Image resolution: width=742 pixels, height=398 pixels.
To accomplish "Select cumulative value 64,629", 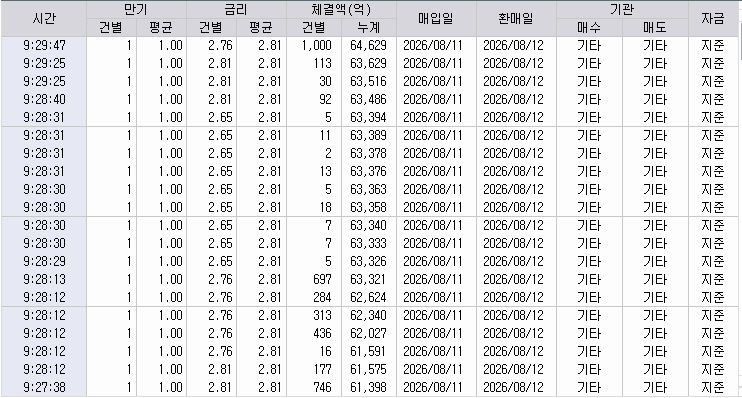I will click(x=368, y=45).
